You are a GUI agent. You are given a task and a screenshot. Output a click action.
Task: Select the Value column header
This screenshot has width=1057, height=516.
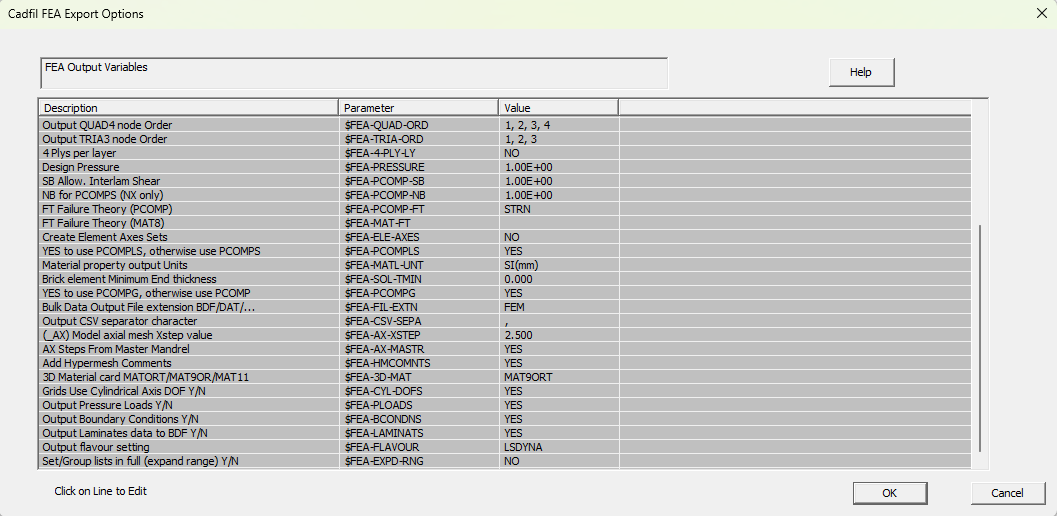(559, 108)
